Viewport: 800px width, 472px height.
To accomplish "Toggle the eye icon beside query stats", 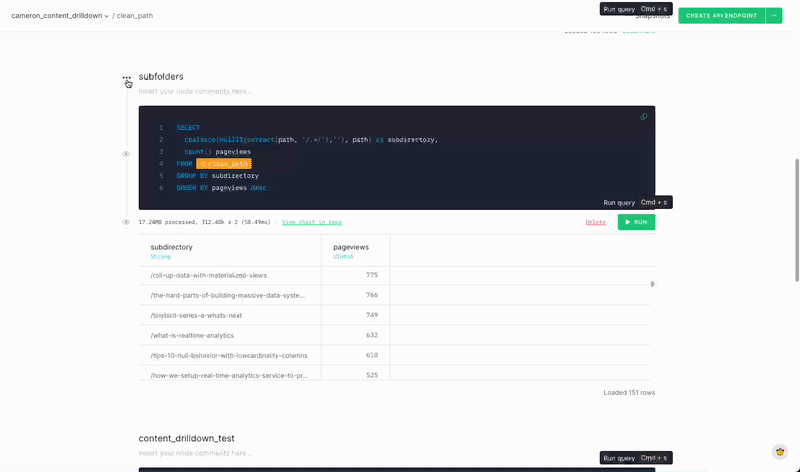I will tap(126, 222).
